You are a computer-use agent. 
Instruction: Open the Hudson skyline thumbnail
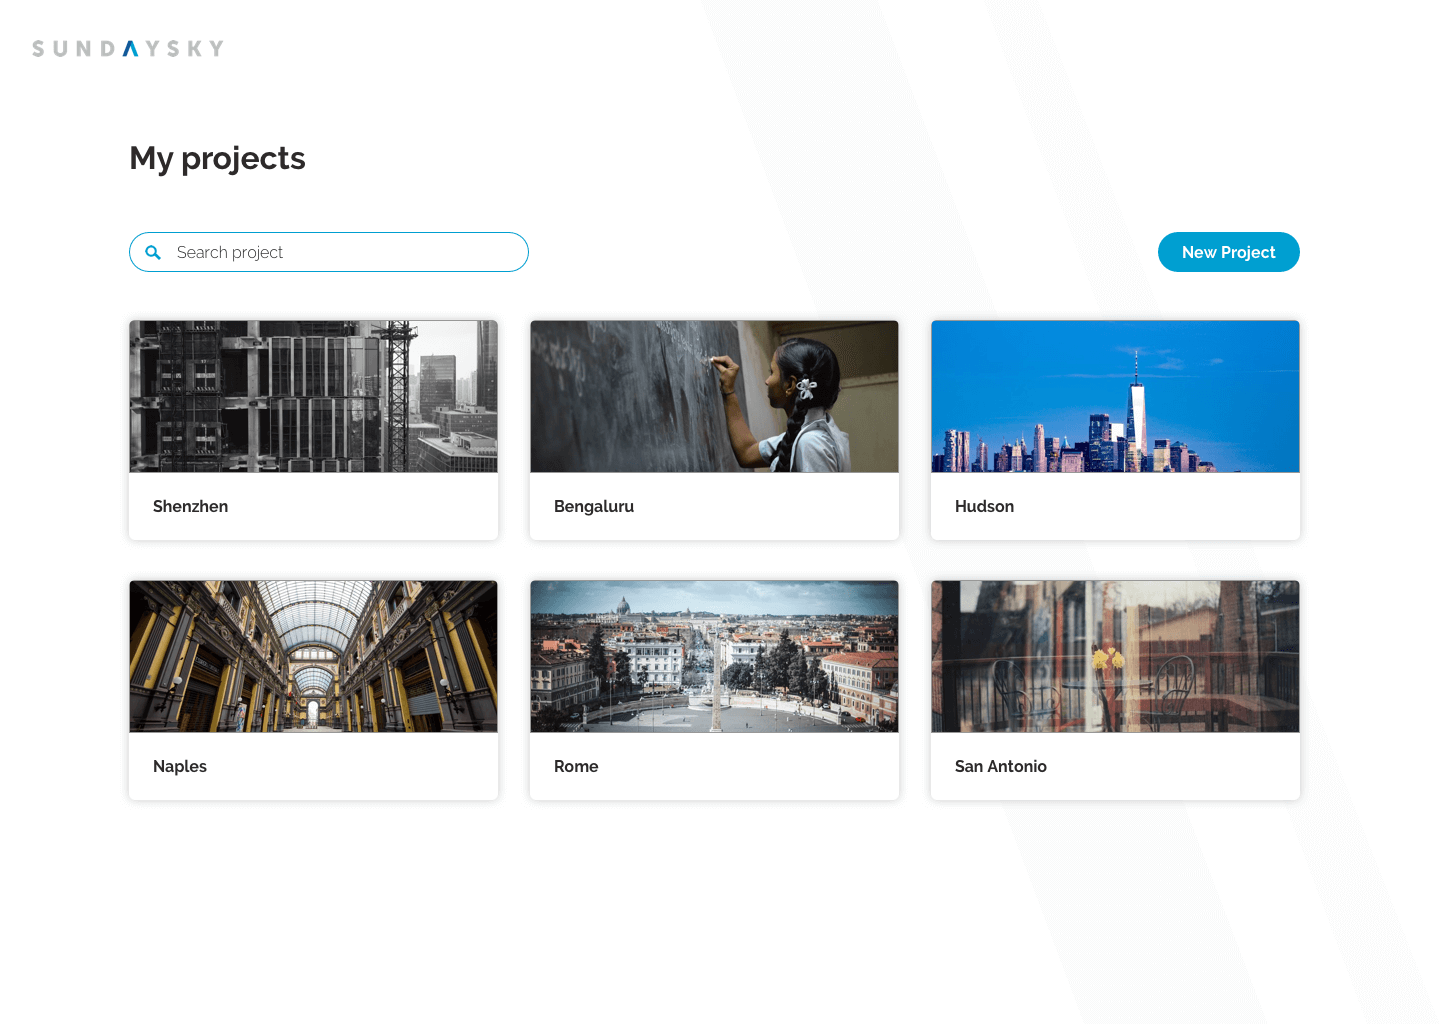[1115, 396]
